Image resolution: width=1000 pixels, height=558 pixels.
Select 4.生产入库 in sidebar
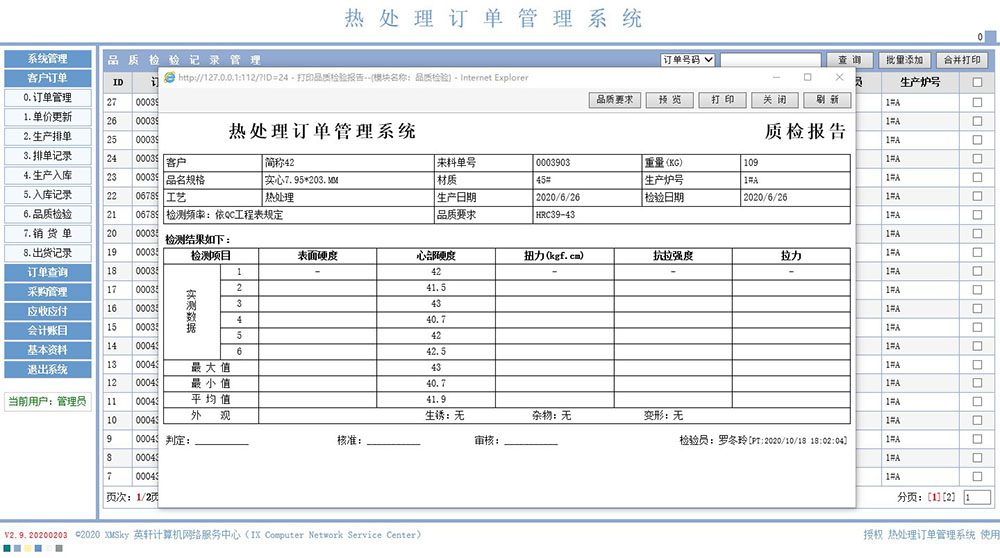[48, 175]
